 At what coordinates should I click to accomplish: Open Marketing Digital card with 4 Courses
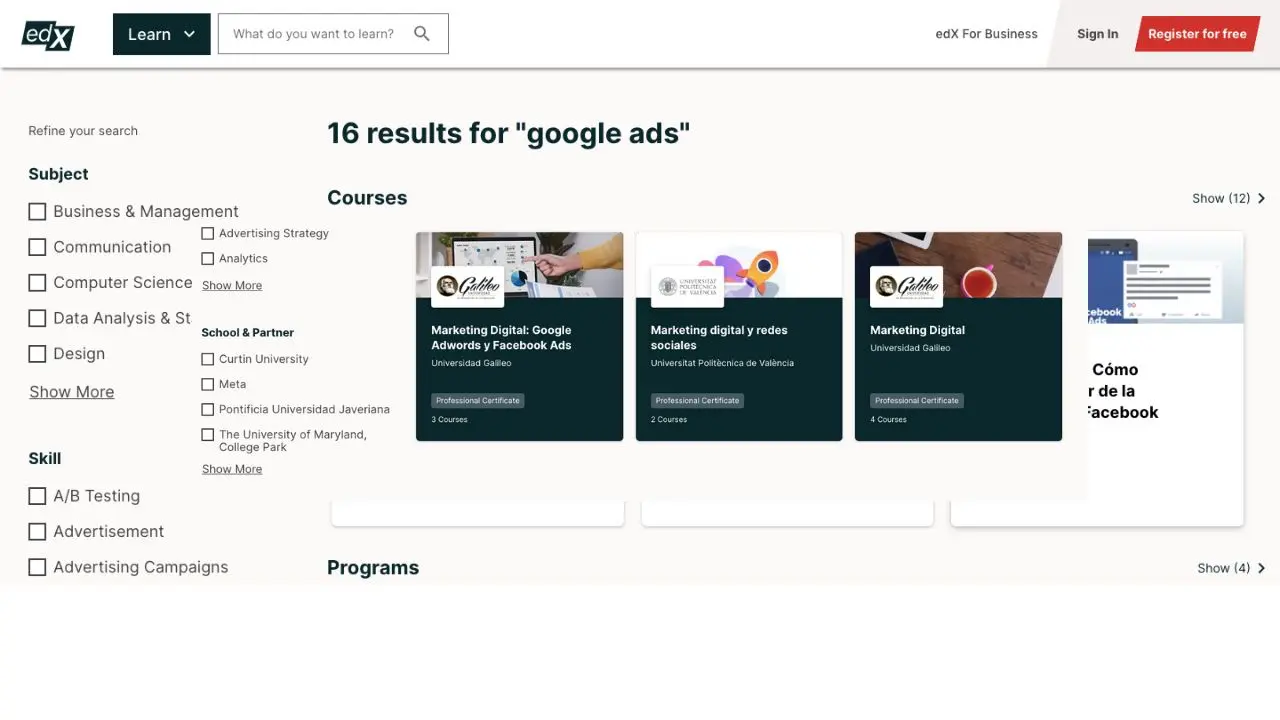click(958, 336)
